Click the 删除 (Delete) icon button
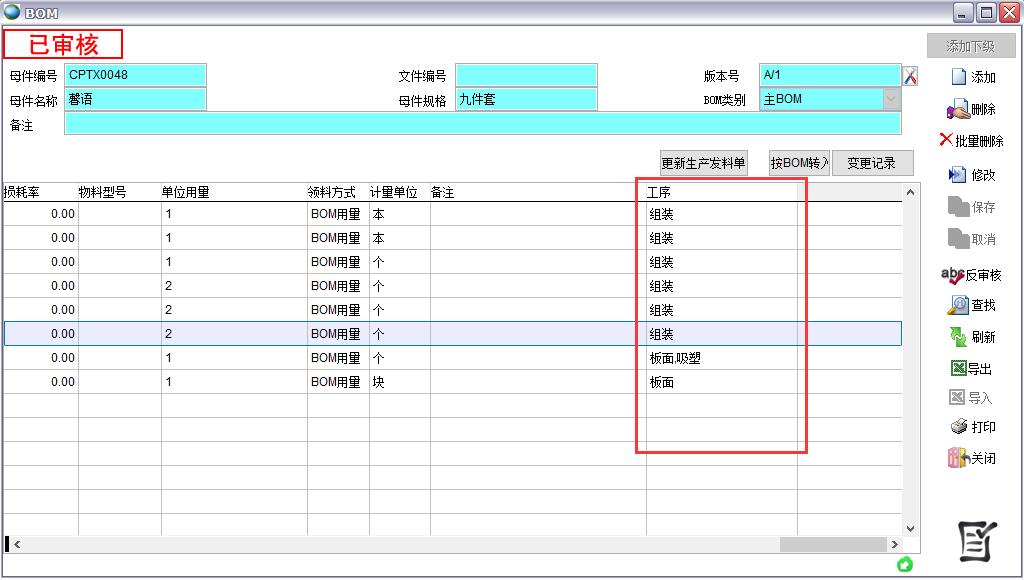The image size is (1024, 580). (x=971, y=109)
